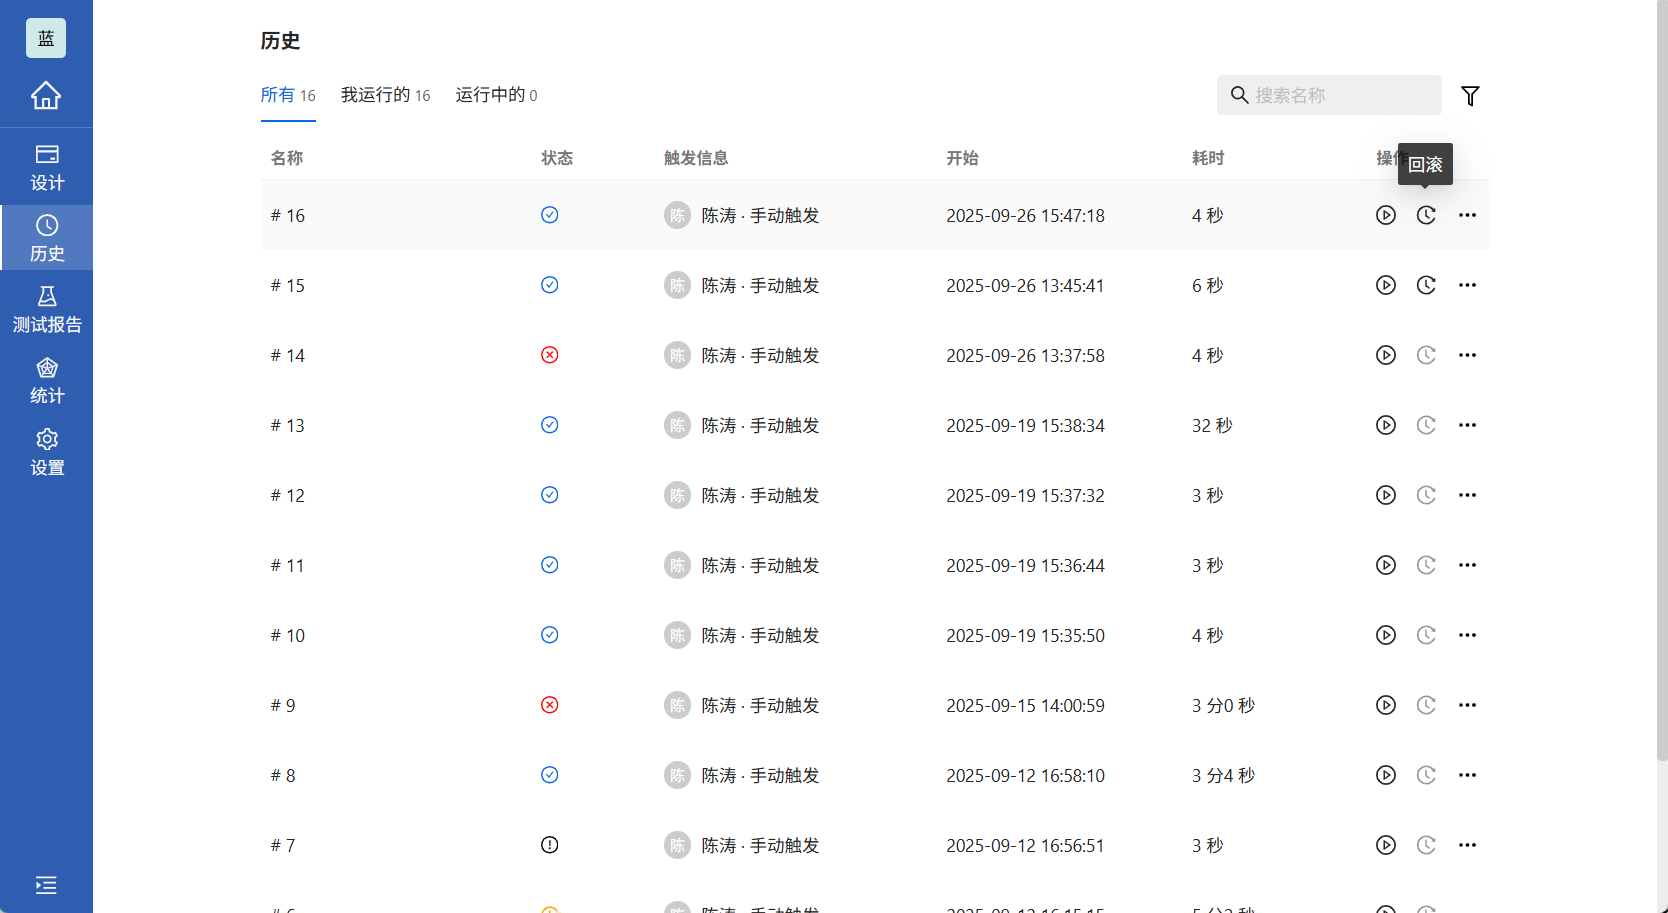Open more actions for build #13

[1467, 425]
